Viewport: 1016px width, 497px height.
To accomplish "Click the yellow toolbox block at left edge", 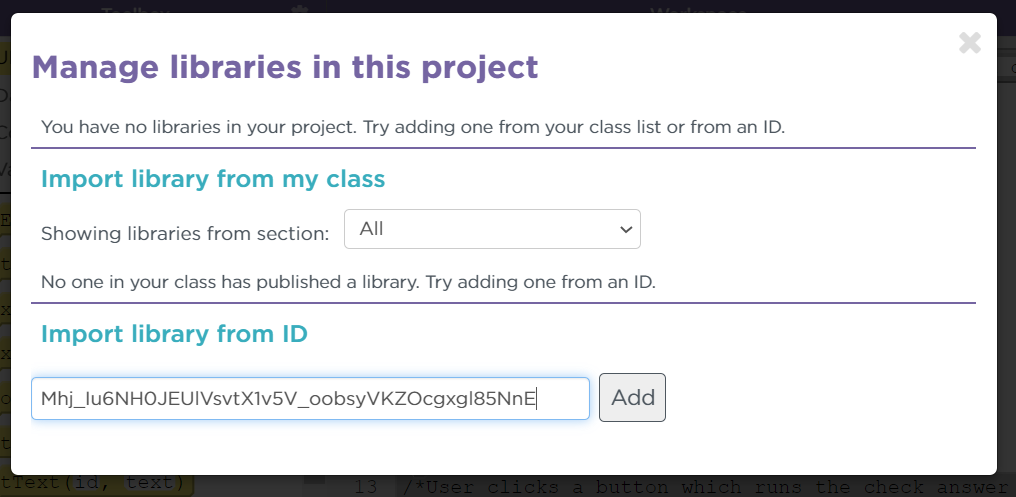I will [5, 220].
